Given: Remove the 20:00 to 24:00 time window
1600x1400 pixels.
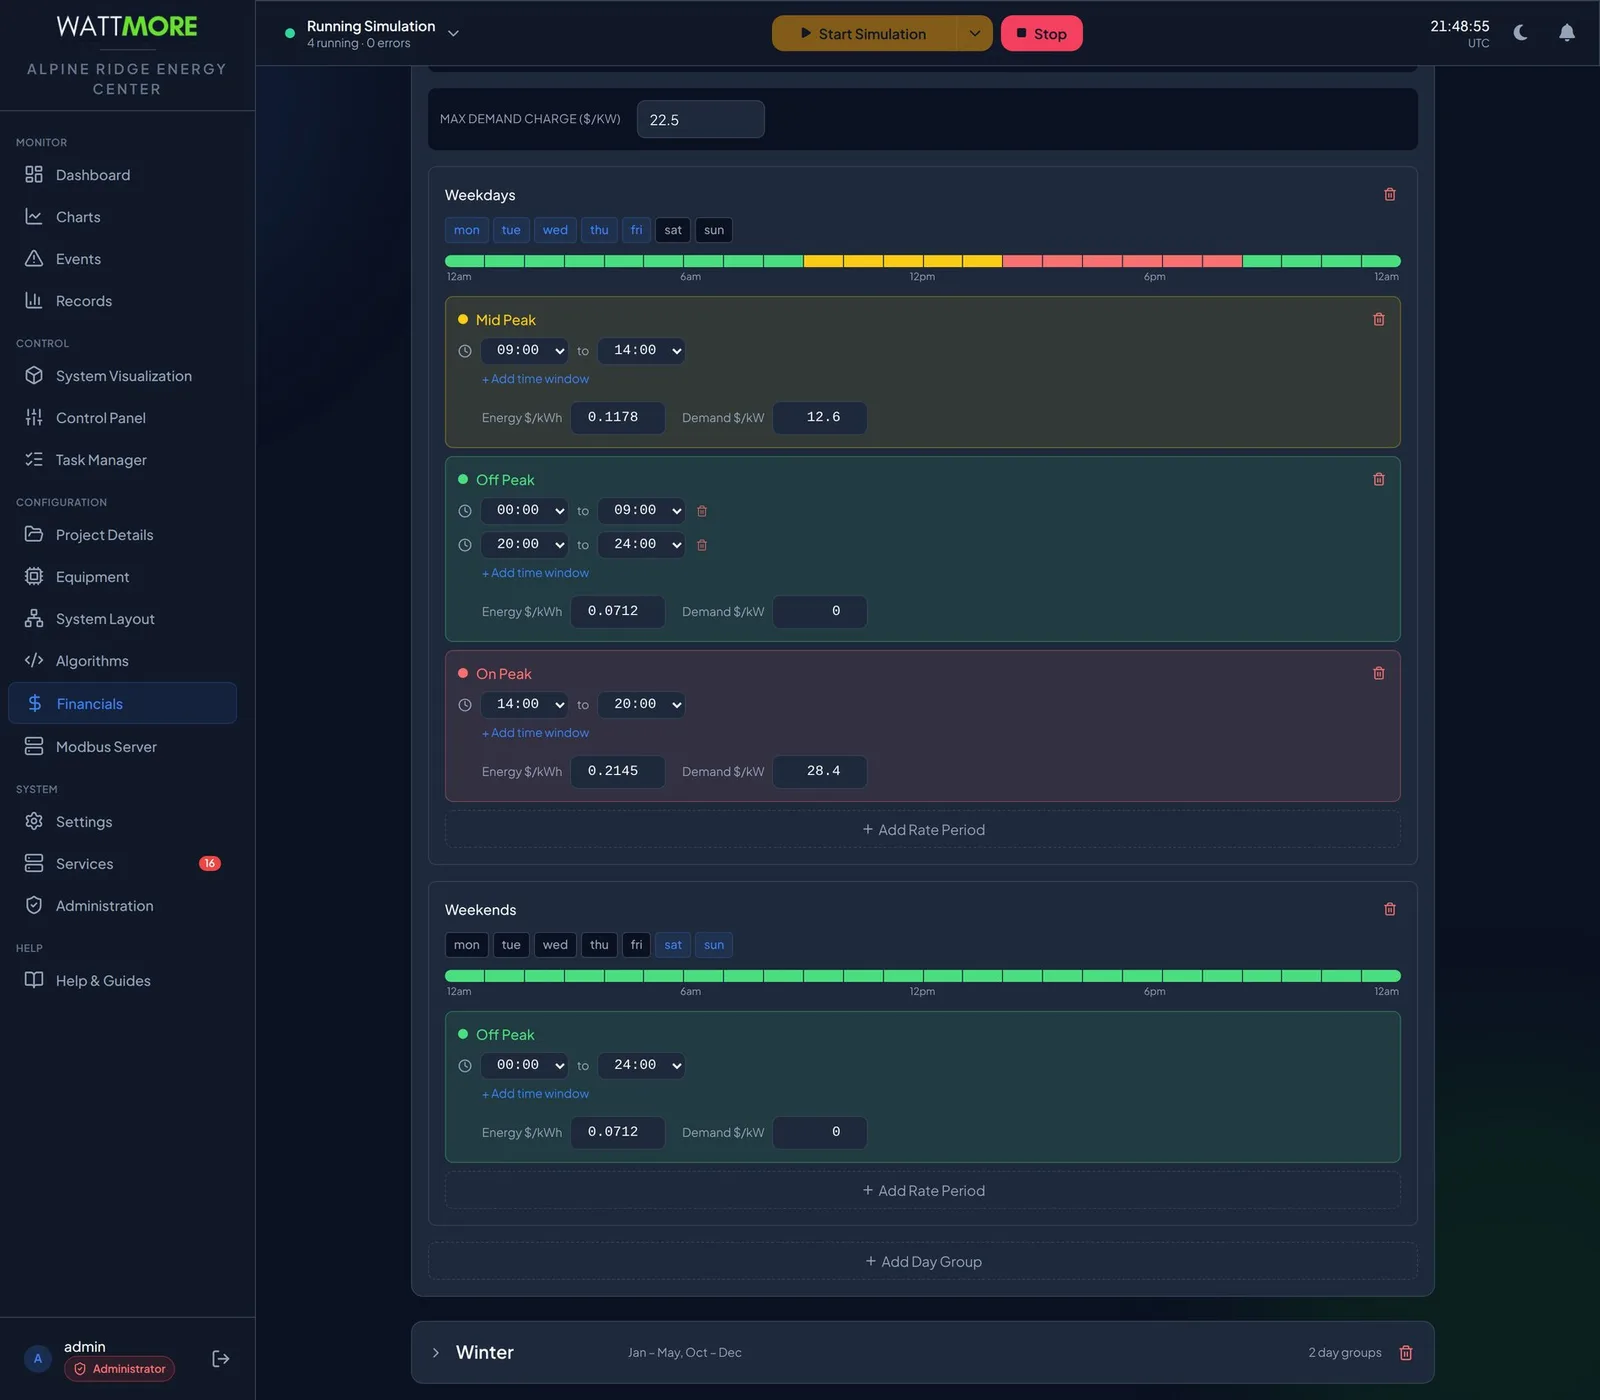Looking at the screenshot, I should pyautogui.click(x=702, y=545).
